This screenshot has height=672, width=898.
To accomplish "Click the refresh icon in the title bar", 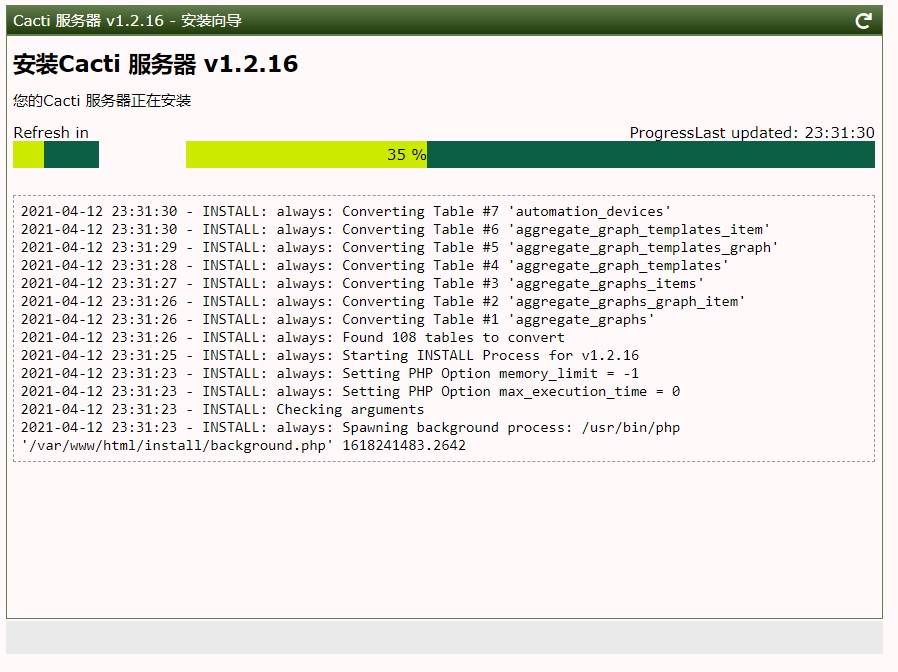I will [864, 21].
